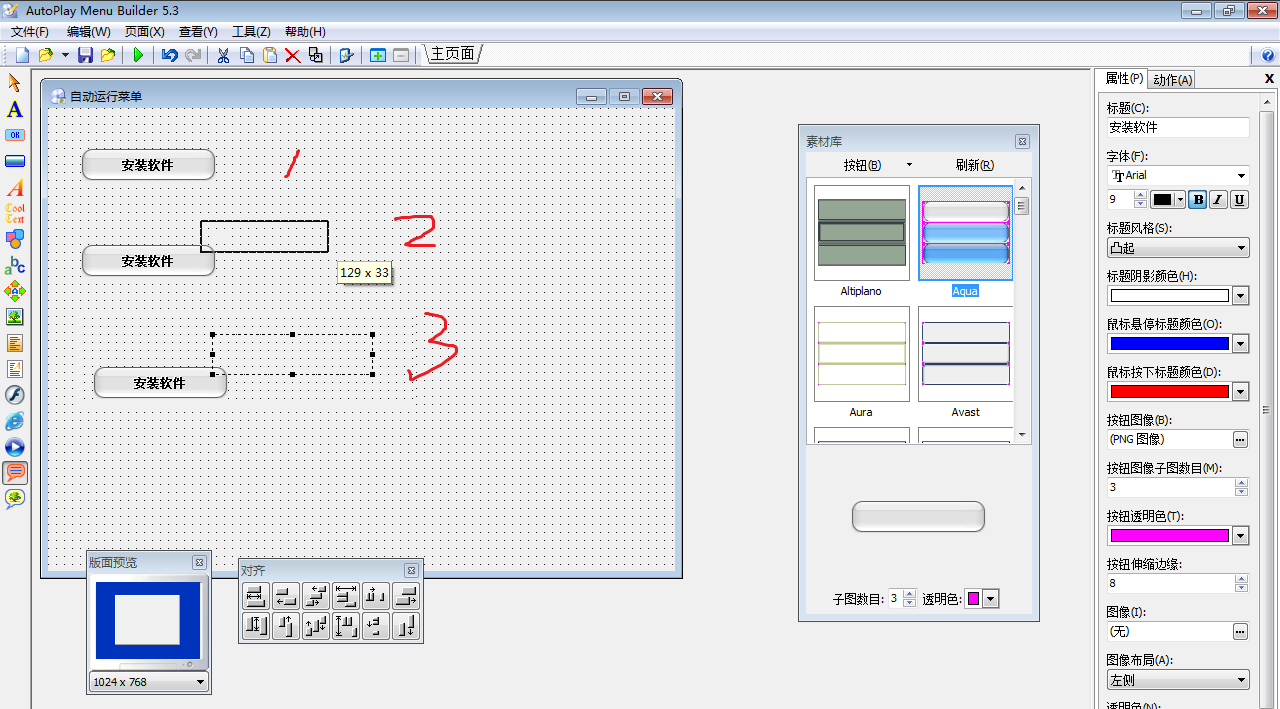
Task: Click the 按钮伸缩边缘 field showing 8
Action: point(1170,584)
